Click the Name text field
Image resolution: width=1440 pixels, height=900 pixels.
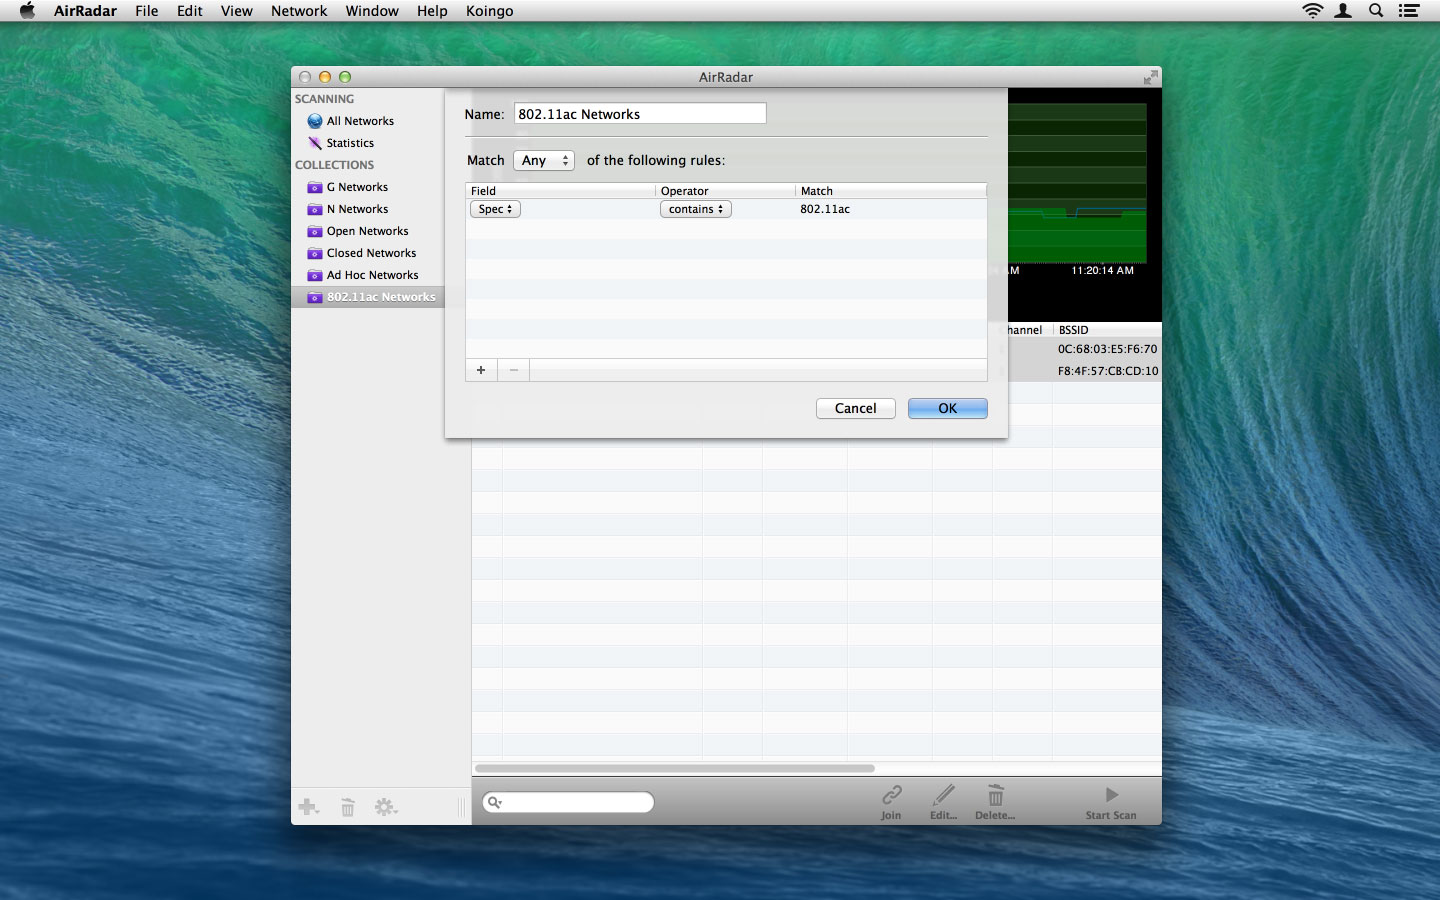(x=640, y=114)
